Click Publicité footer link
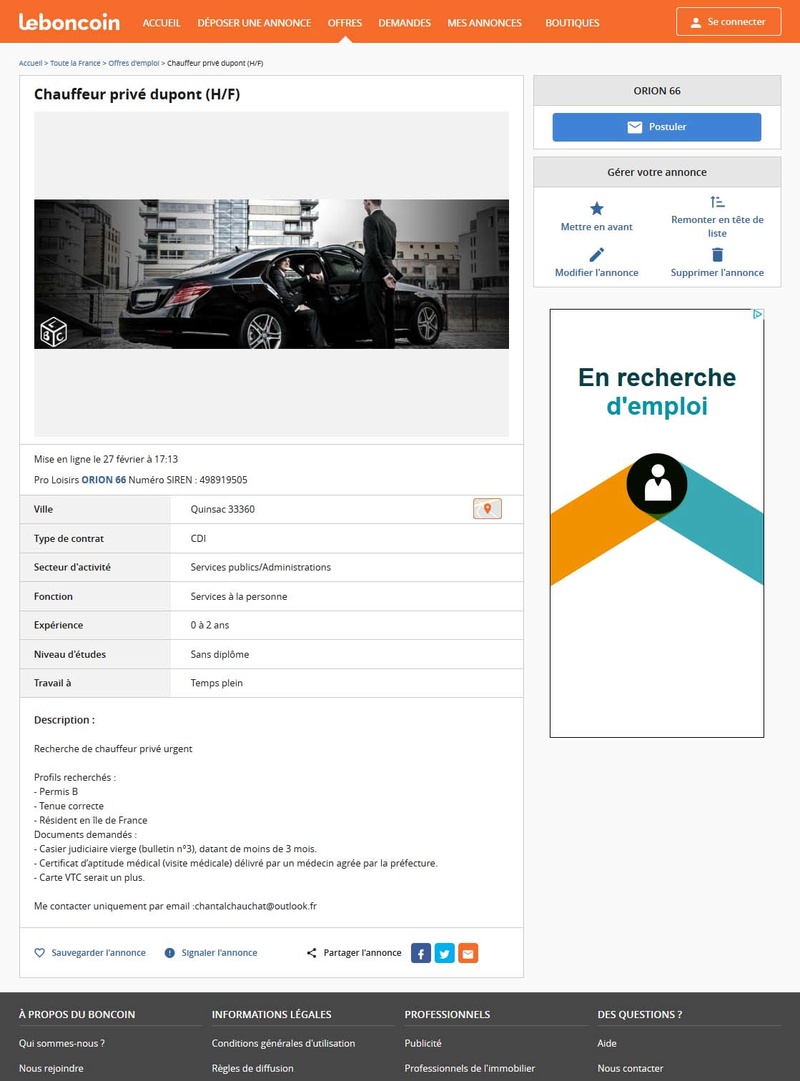The height and width of the screenshot is (1081, 800). pos(423,1043)
